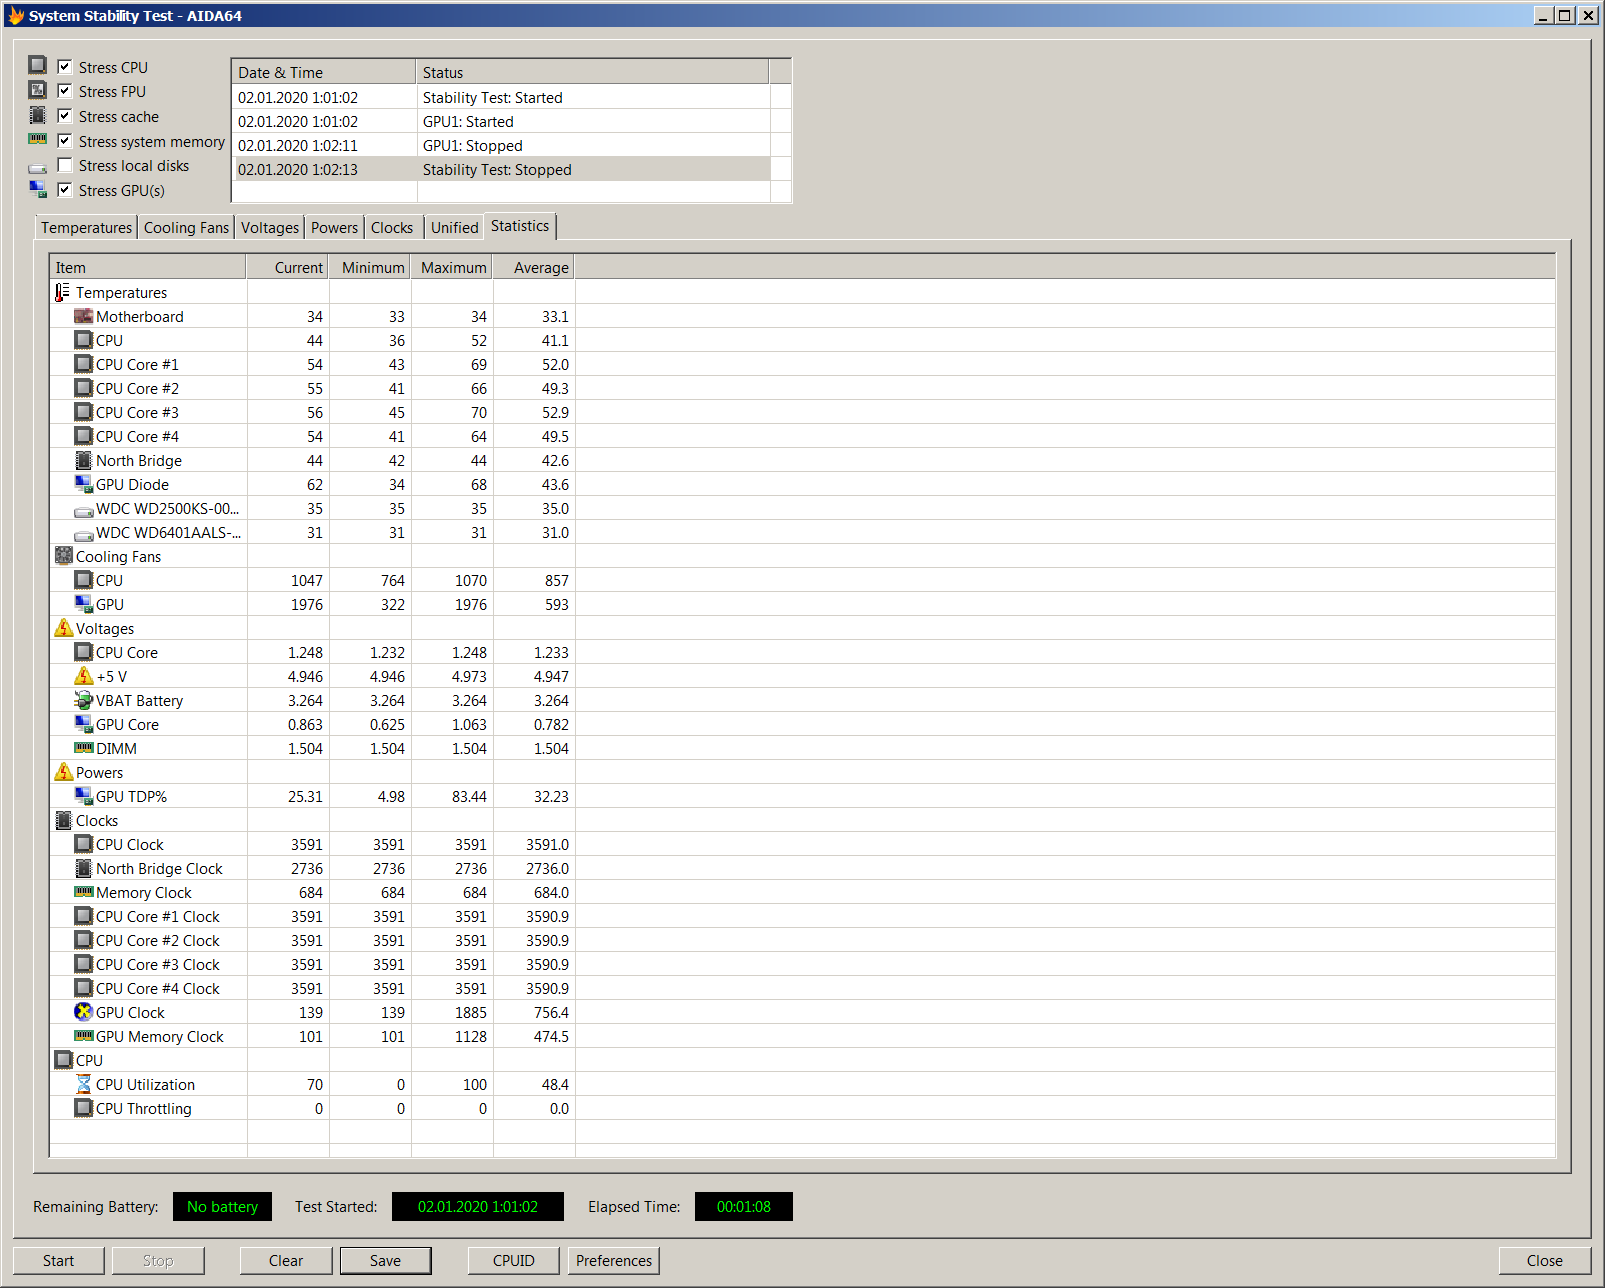Image resolution: width=1605 pixels, height=1288 pixels.
Task: Select the 'Stability Test: Stopped' log row
Action: 502,169
